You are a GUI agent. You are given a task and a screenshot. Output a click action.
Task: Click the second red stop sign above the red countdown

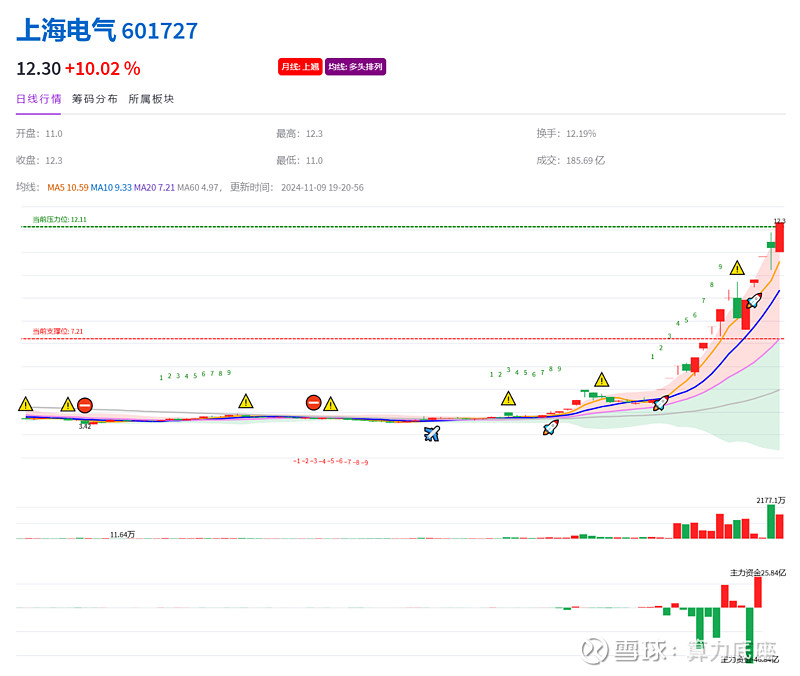pyautogui.click(x=314, y=403)
